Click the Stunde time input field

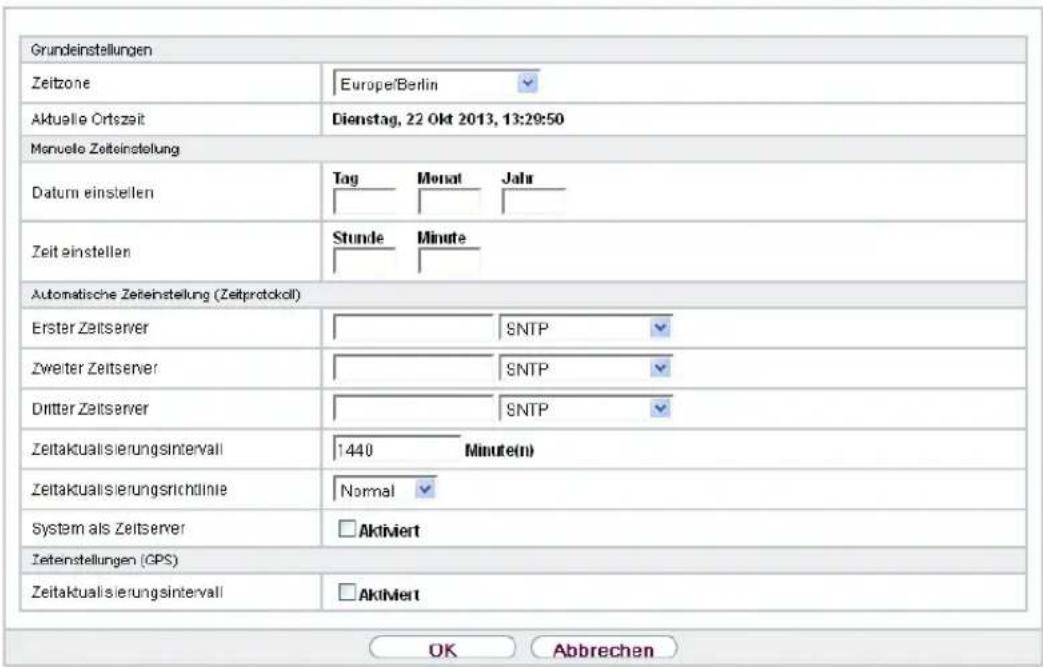coord(364,261)
